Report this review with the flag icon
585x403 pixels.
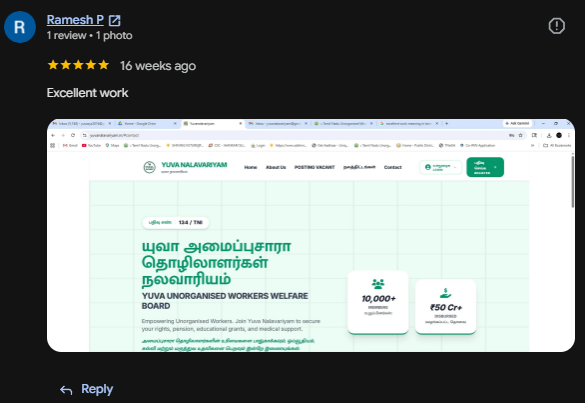557,26
